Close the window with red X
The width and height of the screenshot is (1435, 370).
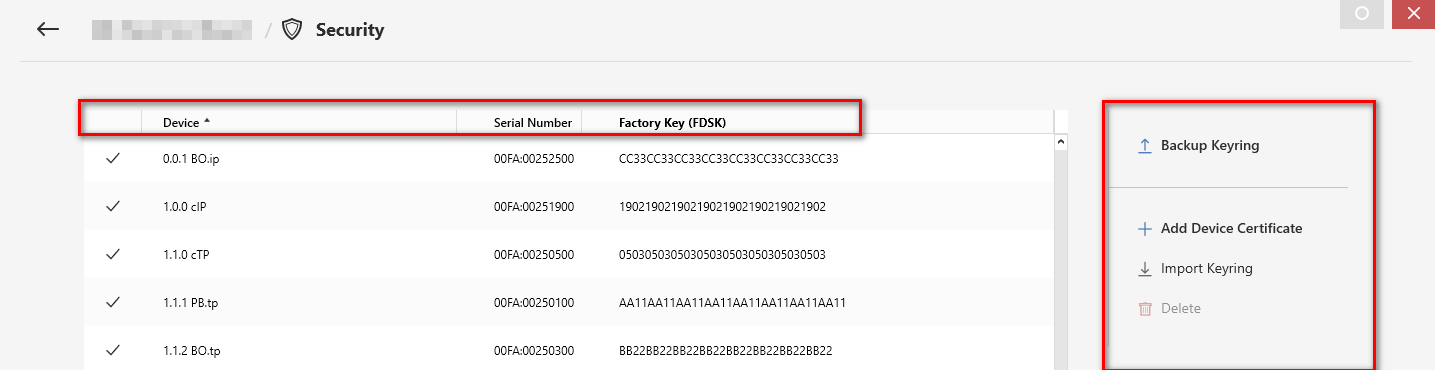1413,13
